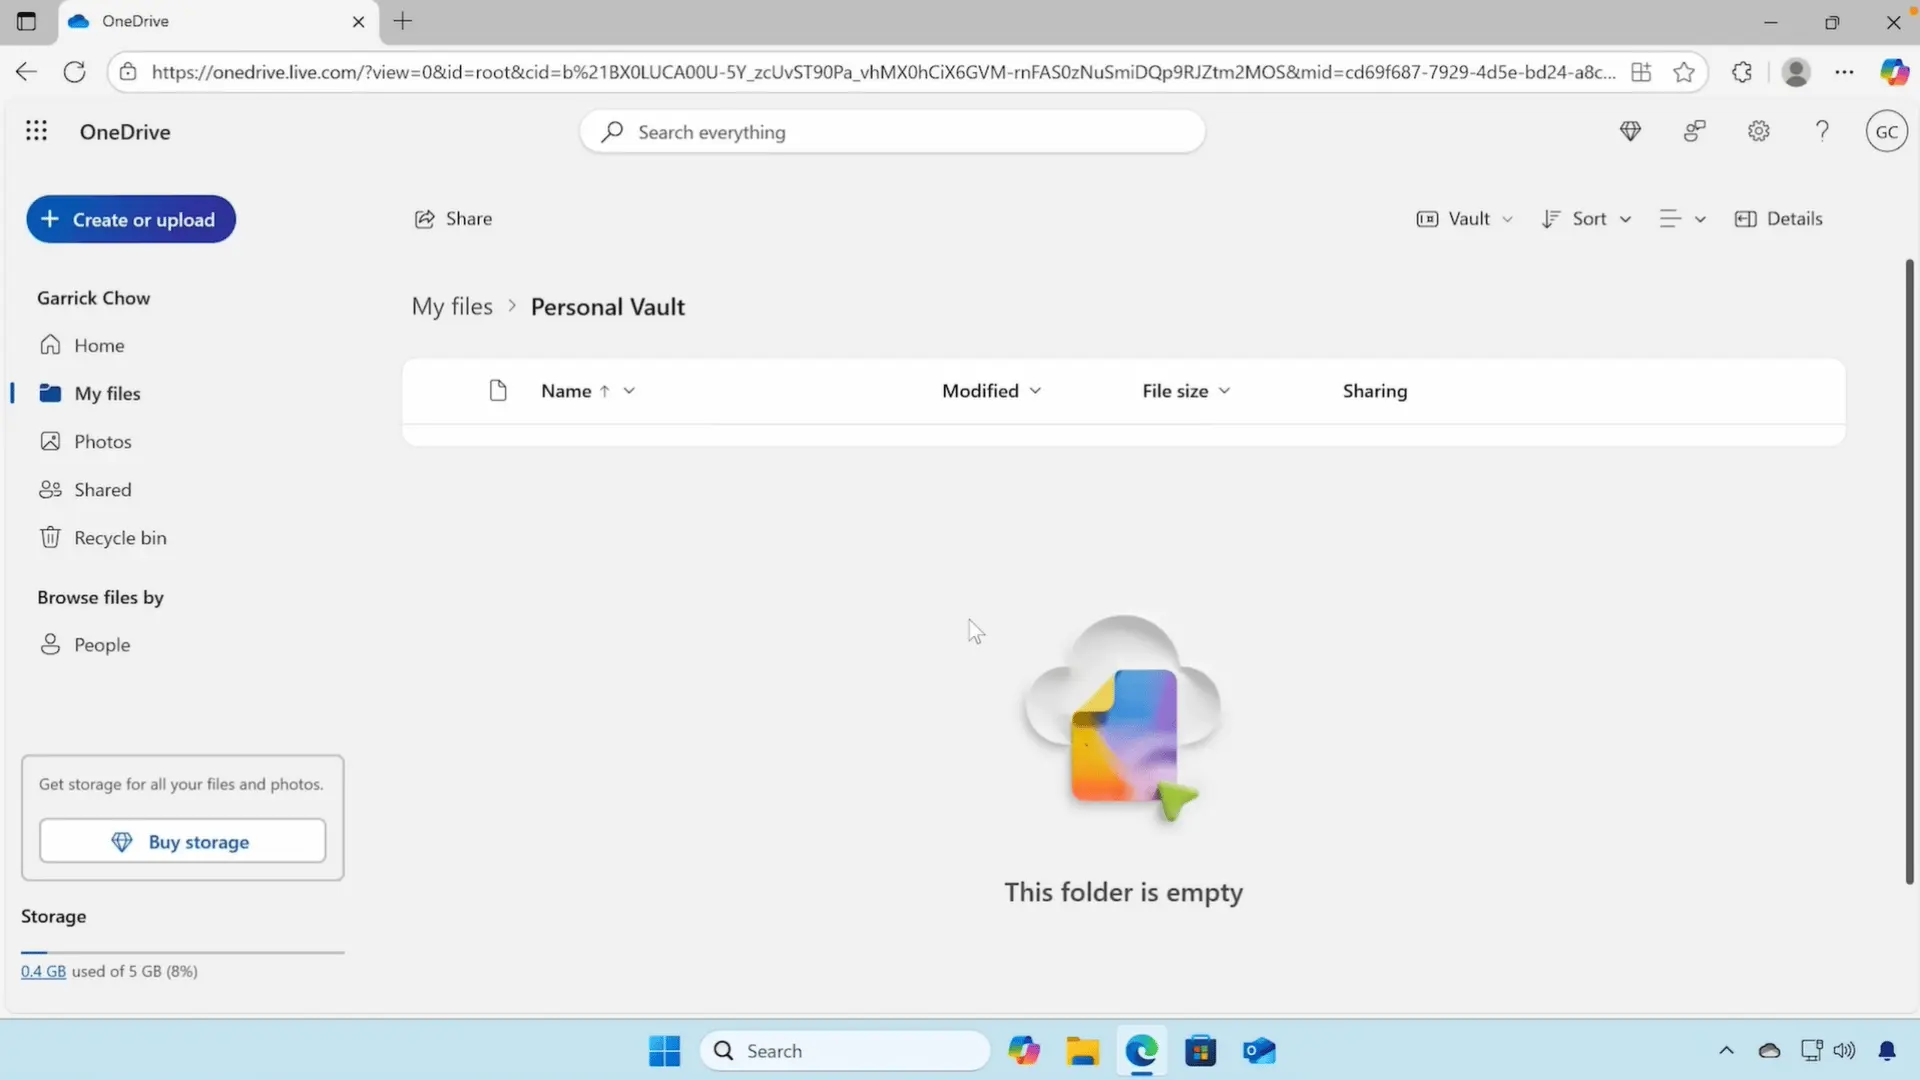Add page to favorites star icon

click(1684, 72)
